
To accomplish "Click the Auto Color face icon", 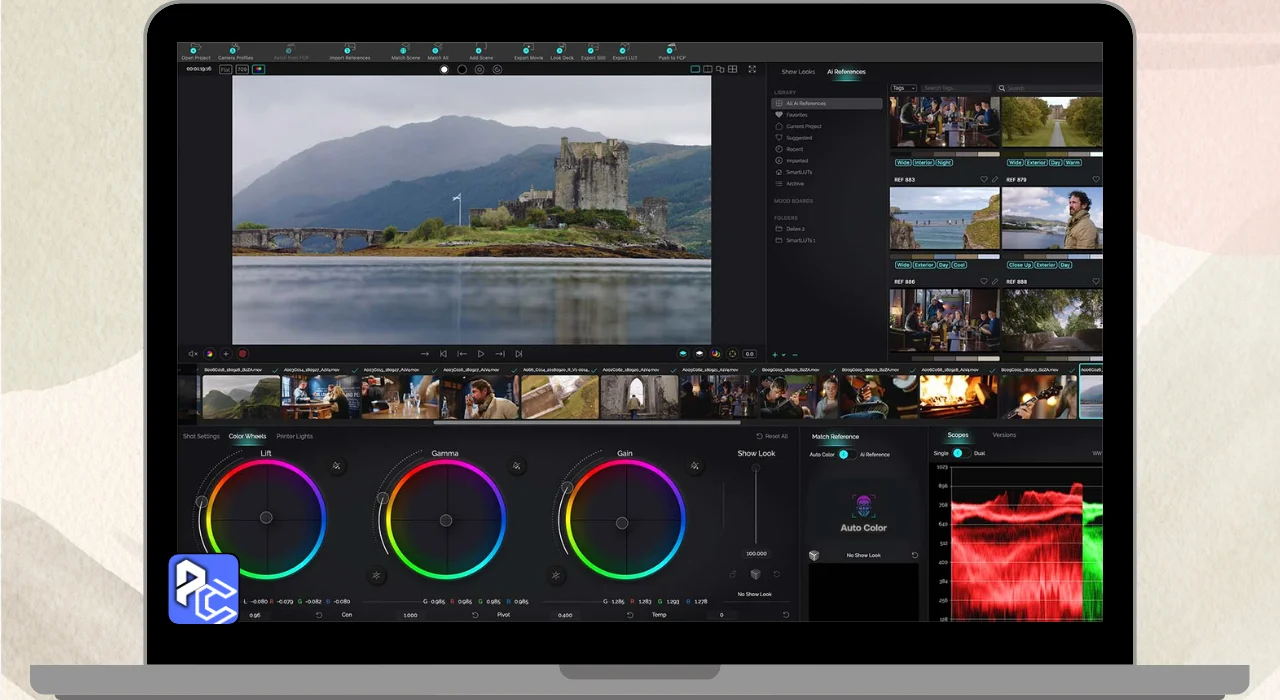I will 863,505.
